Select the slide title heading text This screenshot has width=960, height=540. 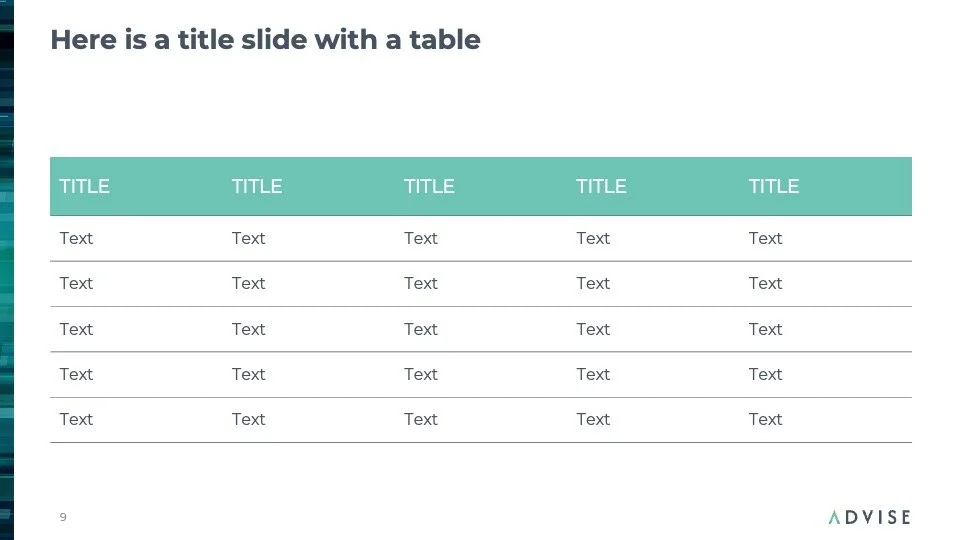[265, 40]
